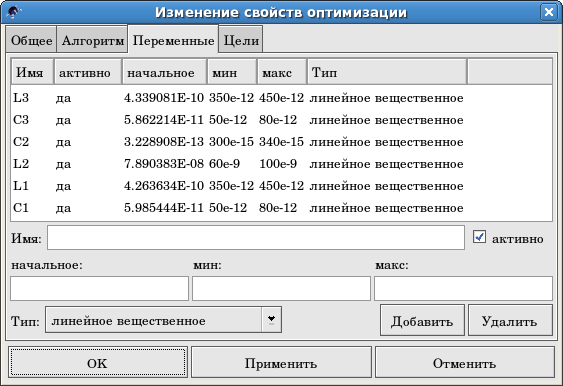Click the макс column header
The image size is (563, 386).
pyautogui.click(x=282, y=72)
